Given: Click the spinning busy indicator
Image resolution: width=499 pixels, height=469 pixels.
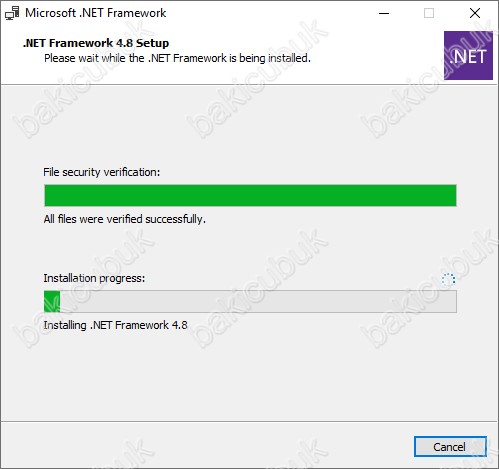Looking at the screenshot, I should click(x=448, y=280).
